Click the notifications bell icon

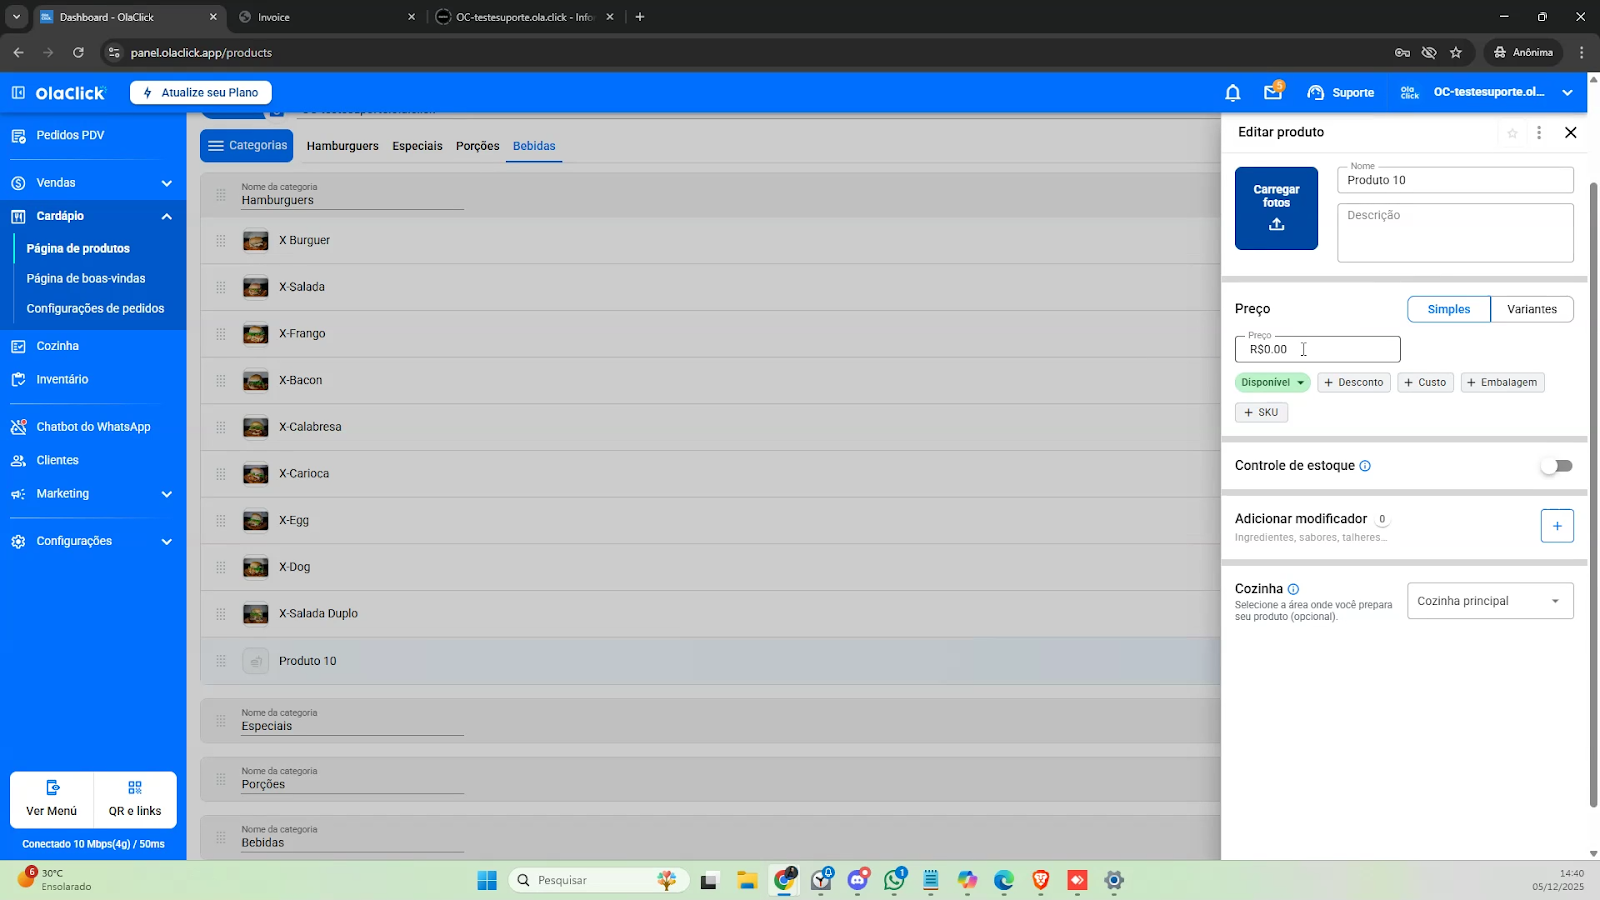coord(1232,93)
